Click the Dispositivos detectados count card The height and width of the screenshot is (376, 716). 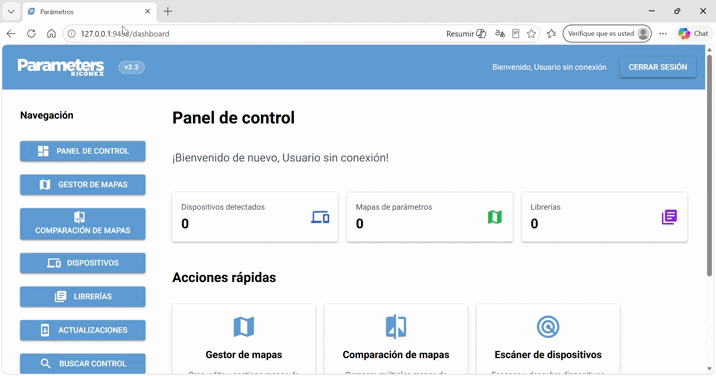click(x=255, y=217)
